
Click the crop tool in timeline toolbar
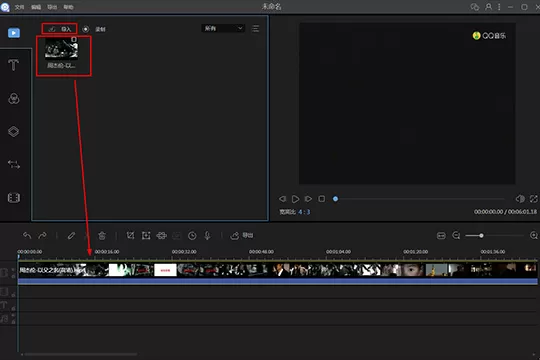(x=130, y=235)
